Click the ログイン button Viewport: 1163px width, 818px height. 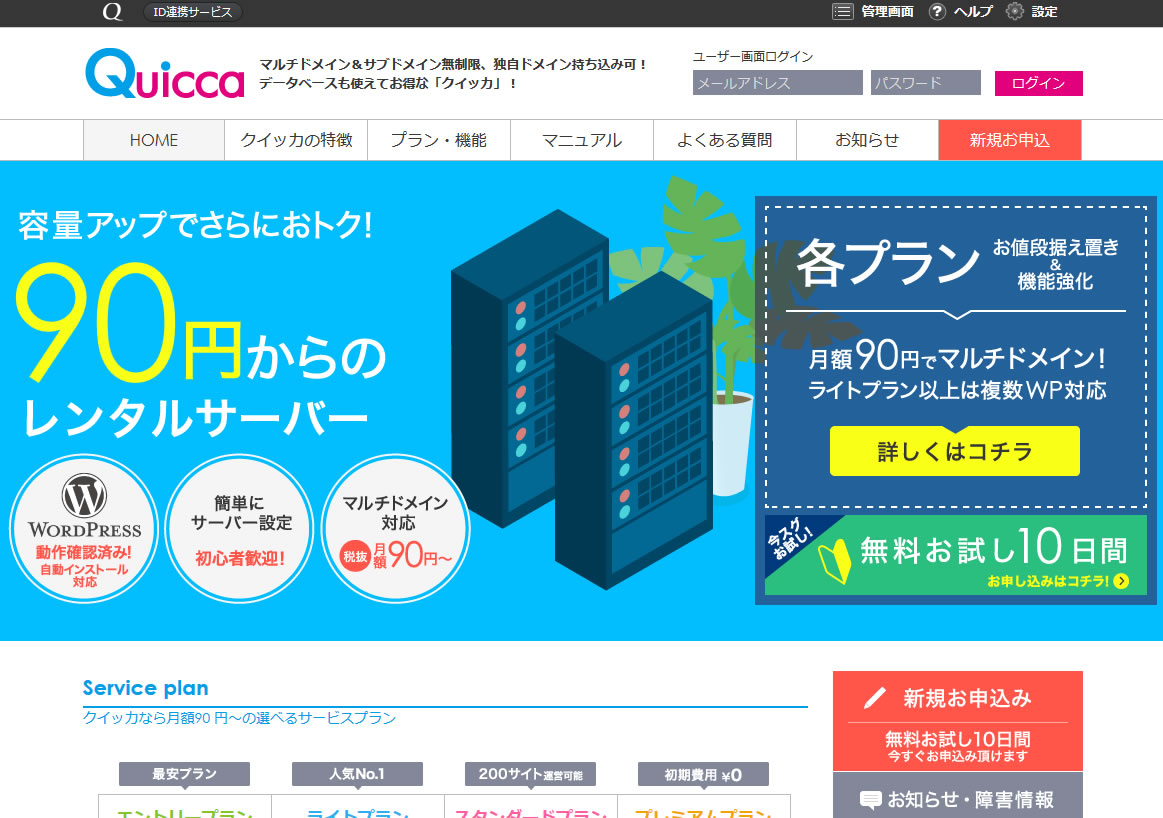[x=1038, y=83]
